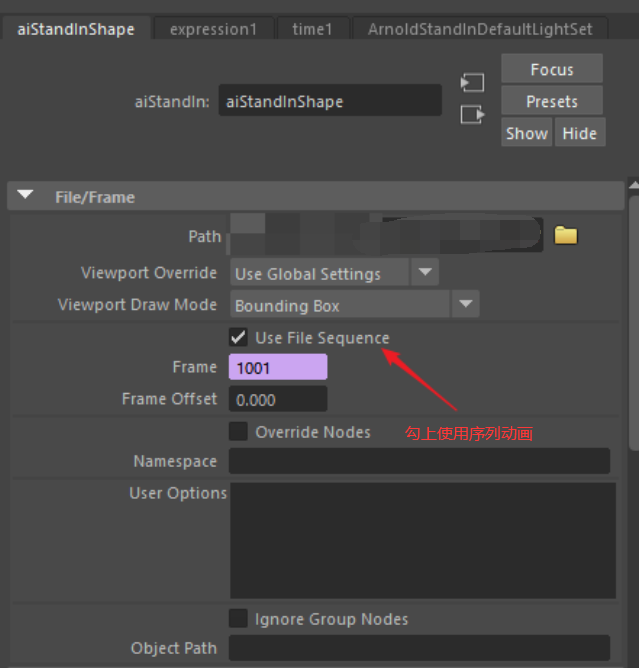
Task: Select the aiStandInShape tab
Action: pyautogui.click(x=76, y=29)
